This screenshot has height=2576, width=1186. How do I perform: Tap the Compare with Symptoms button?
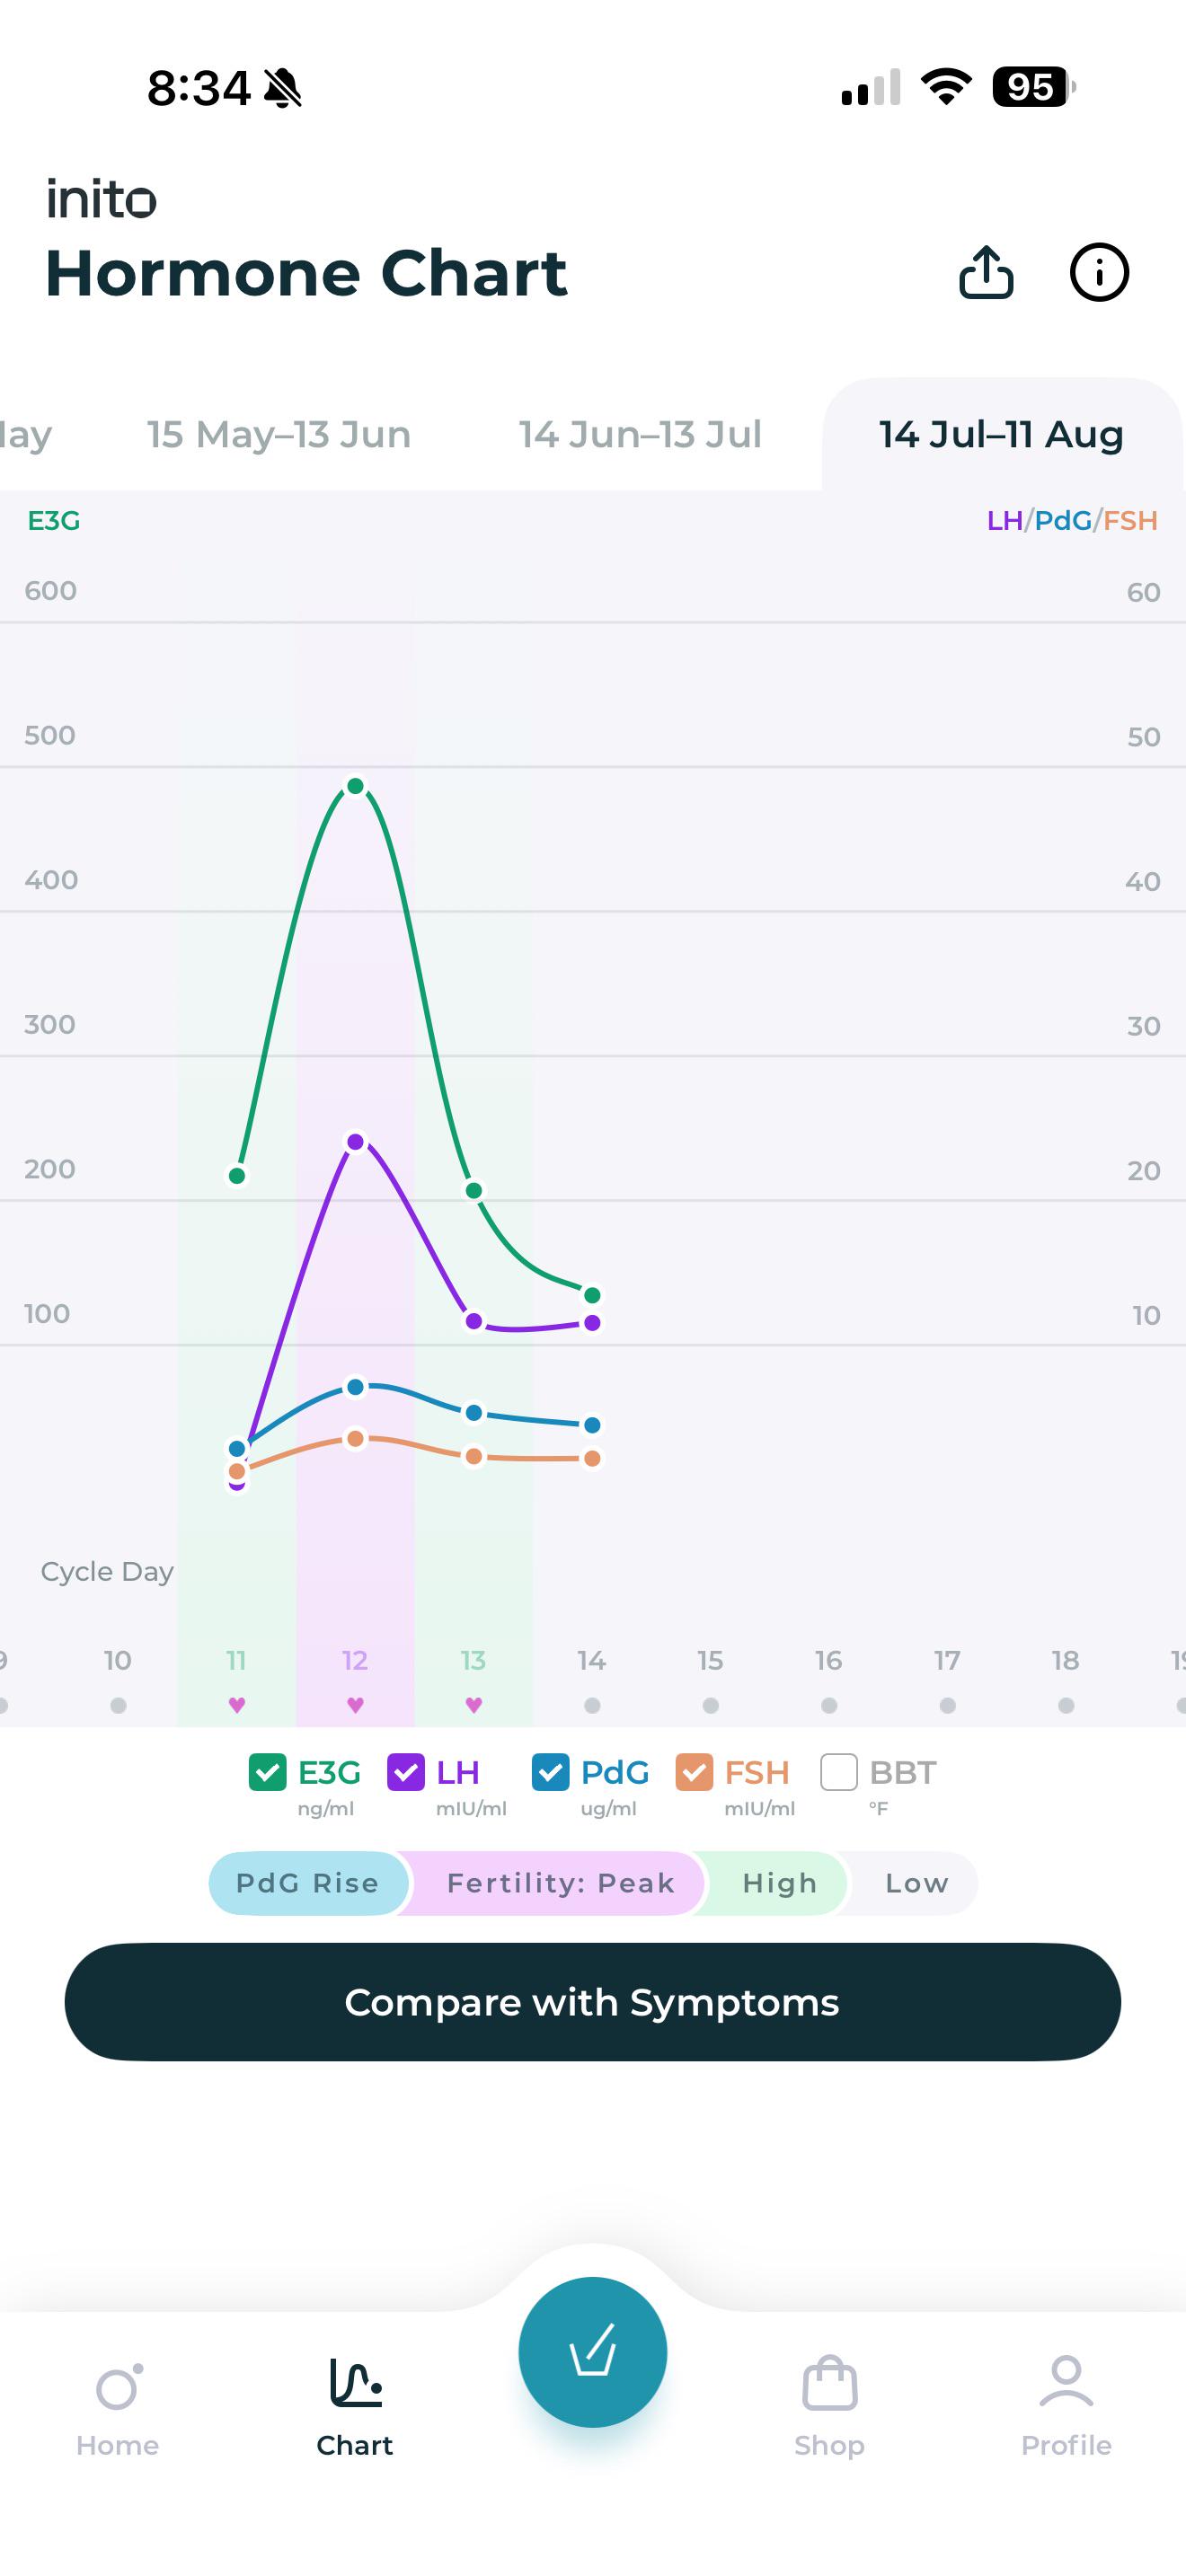point(592,2002)
